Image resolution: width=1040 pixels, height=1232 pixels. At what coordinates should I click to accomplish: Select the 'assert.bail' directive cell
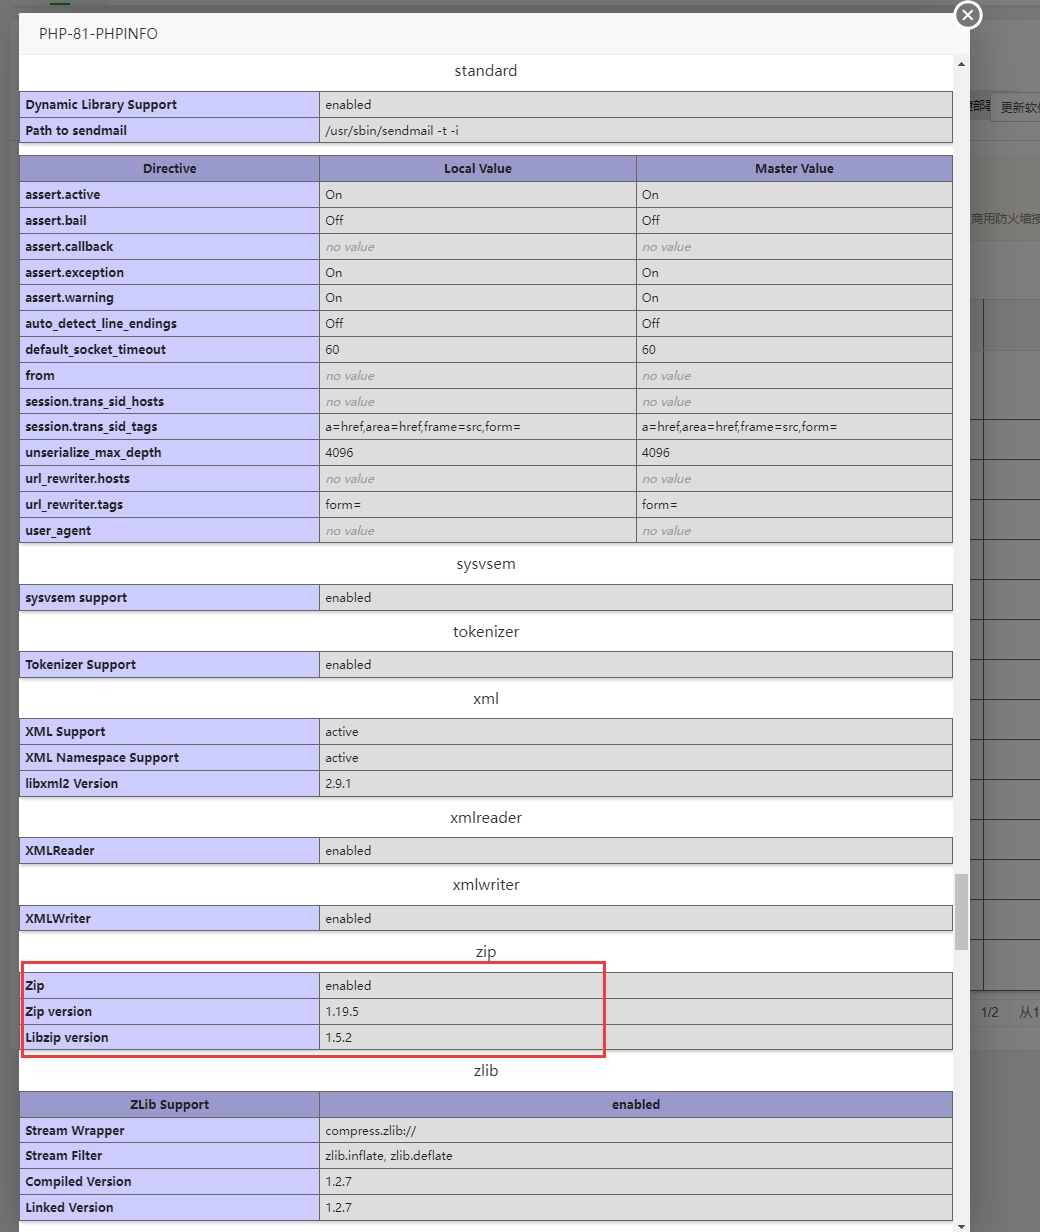[x=169, y=221]
